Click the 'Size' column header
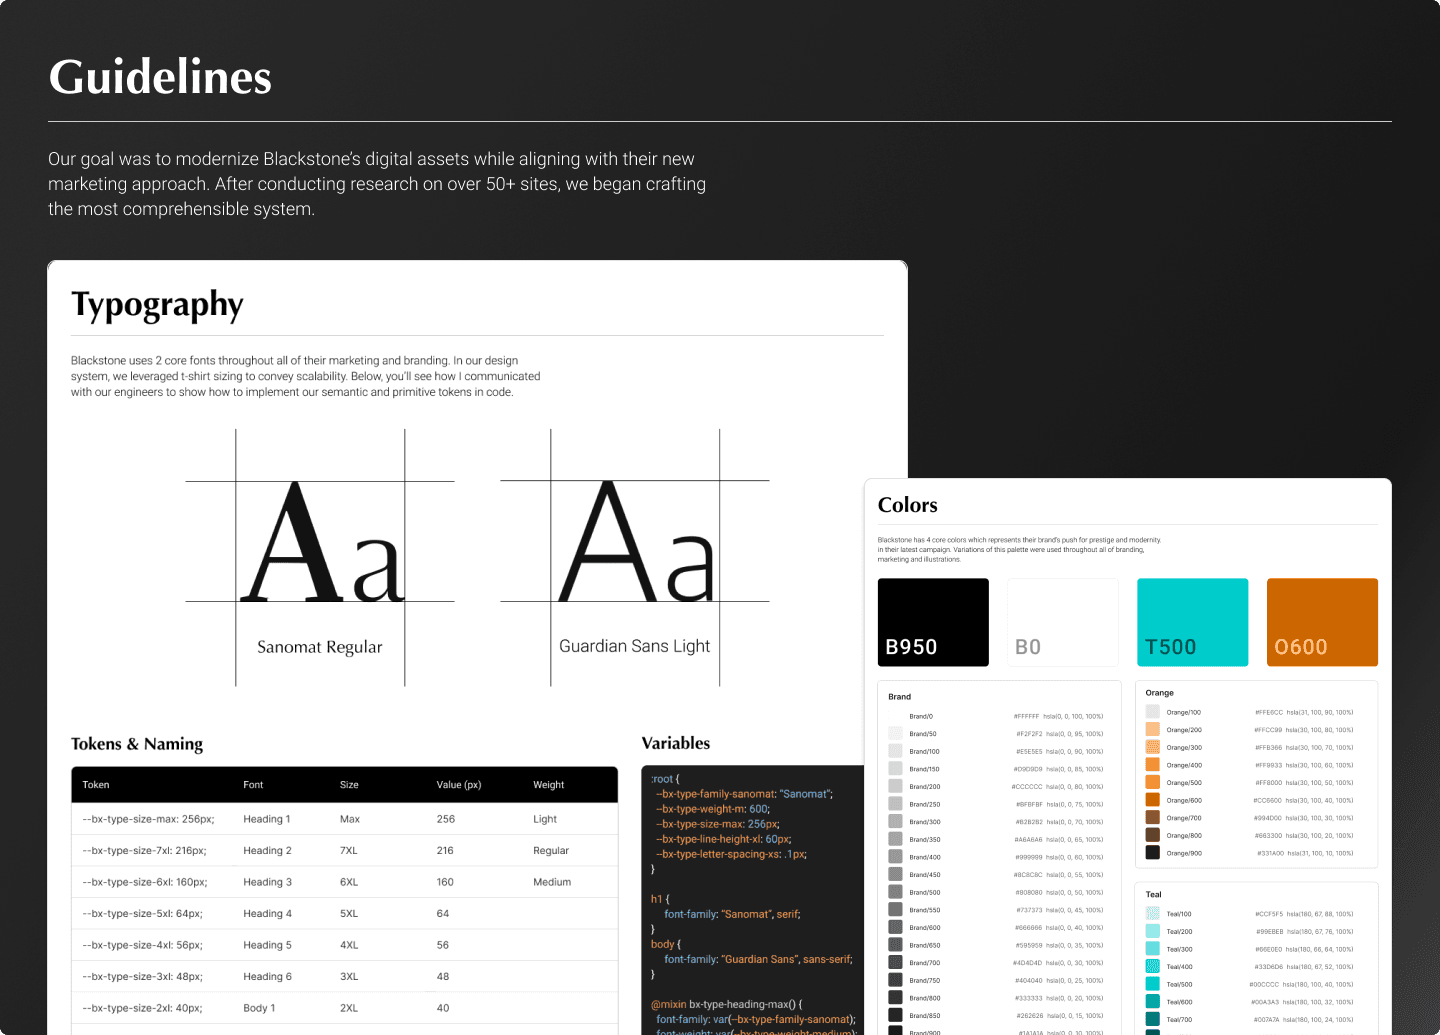Viewport: 1440px width, 1035px height. 349,785
